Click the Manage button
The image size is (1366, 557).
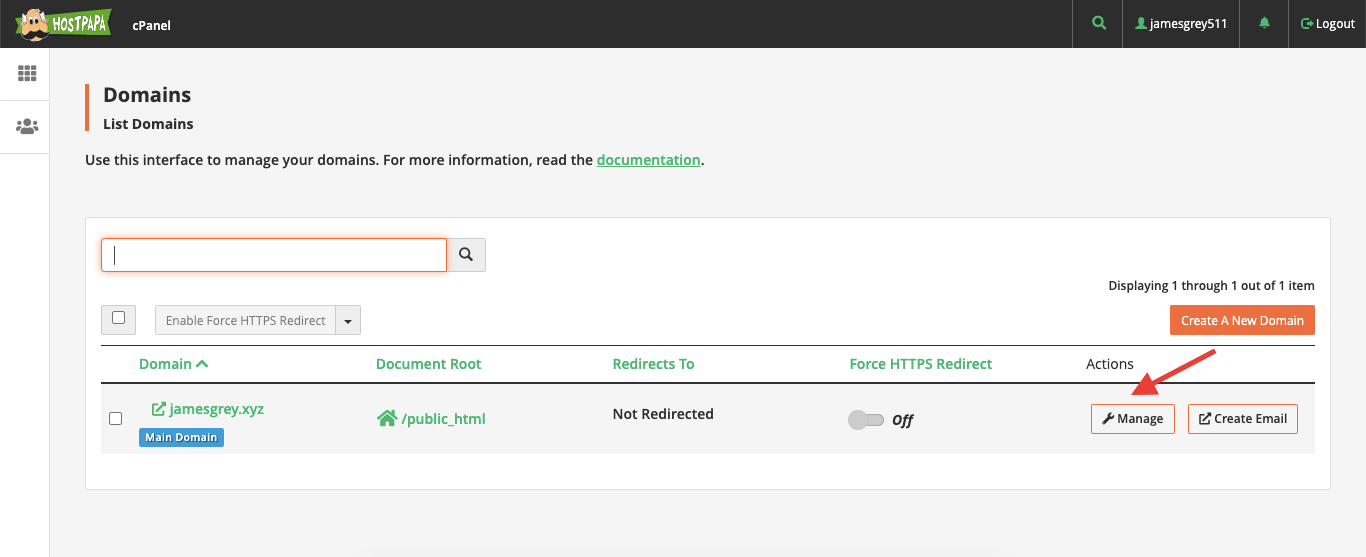point(1132,419)
